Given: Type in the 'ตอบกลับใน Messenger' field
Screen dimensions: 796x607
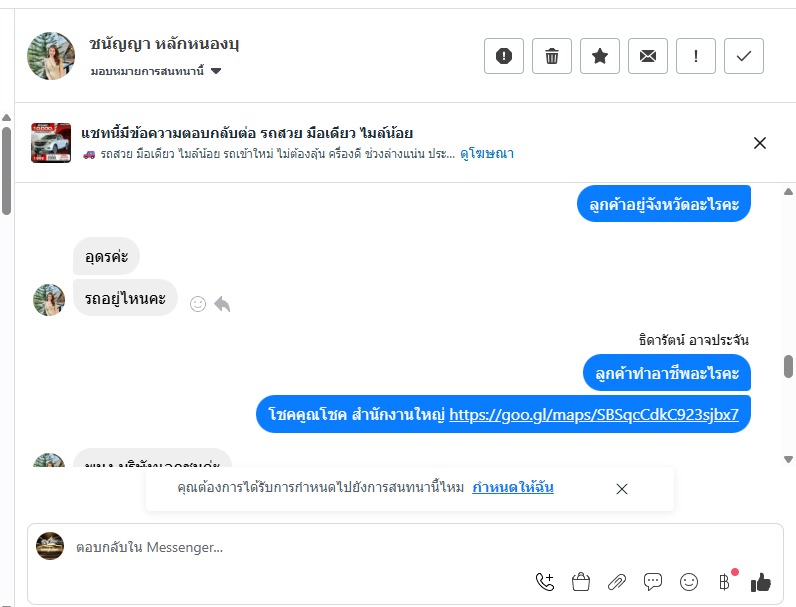Looking at the screenshot, I should click(300, 547).
